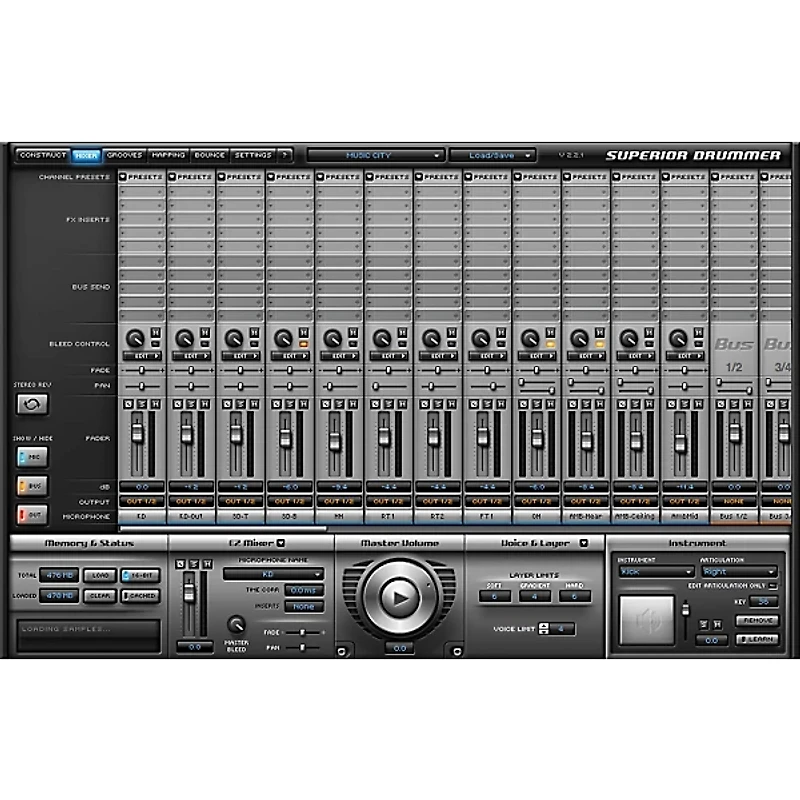Toggle orange bleed indicator on AMB-Near channel
The width and height of the screenshot is (800, 800).
(600, 344)
